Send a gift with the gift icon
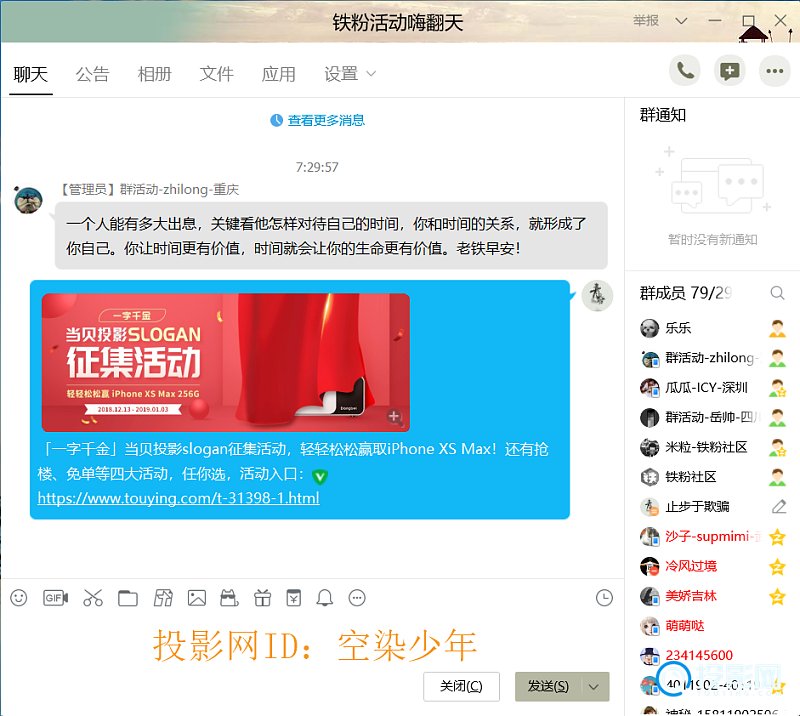This screenshot has width=800, height=716. coord(262,598)
